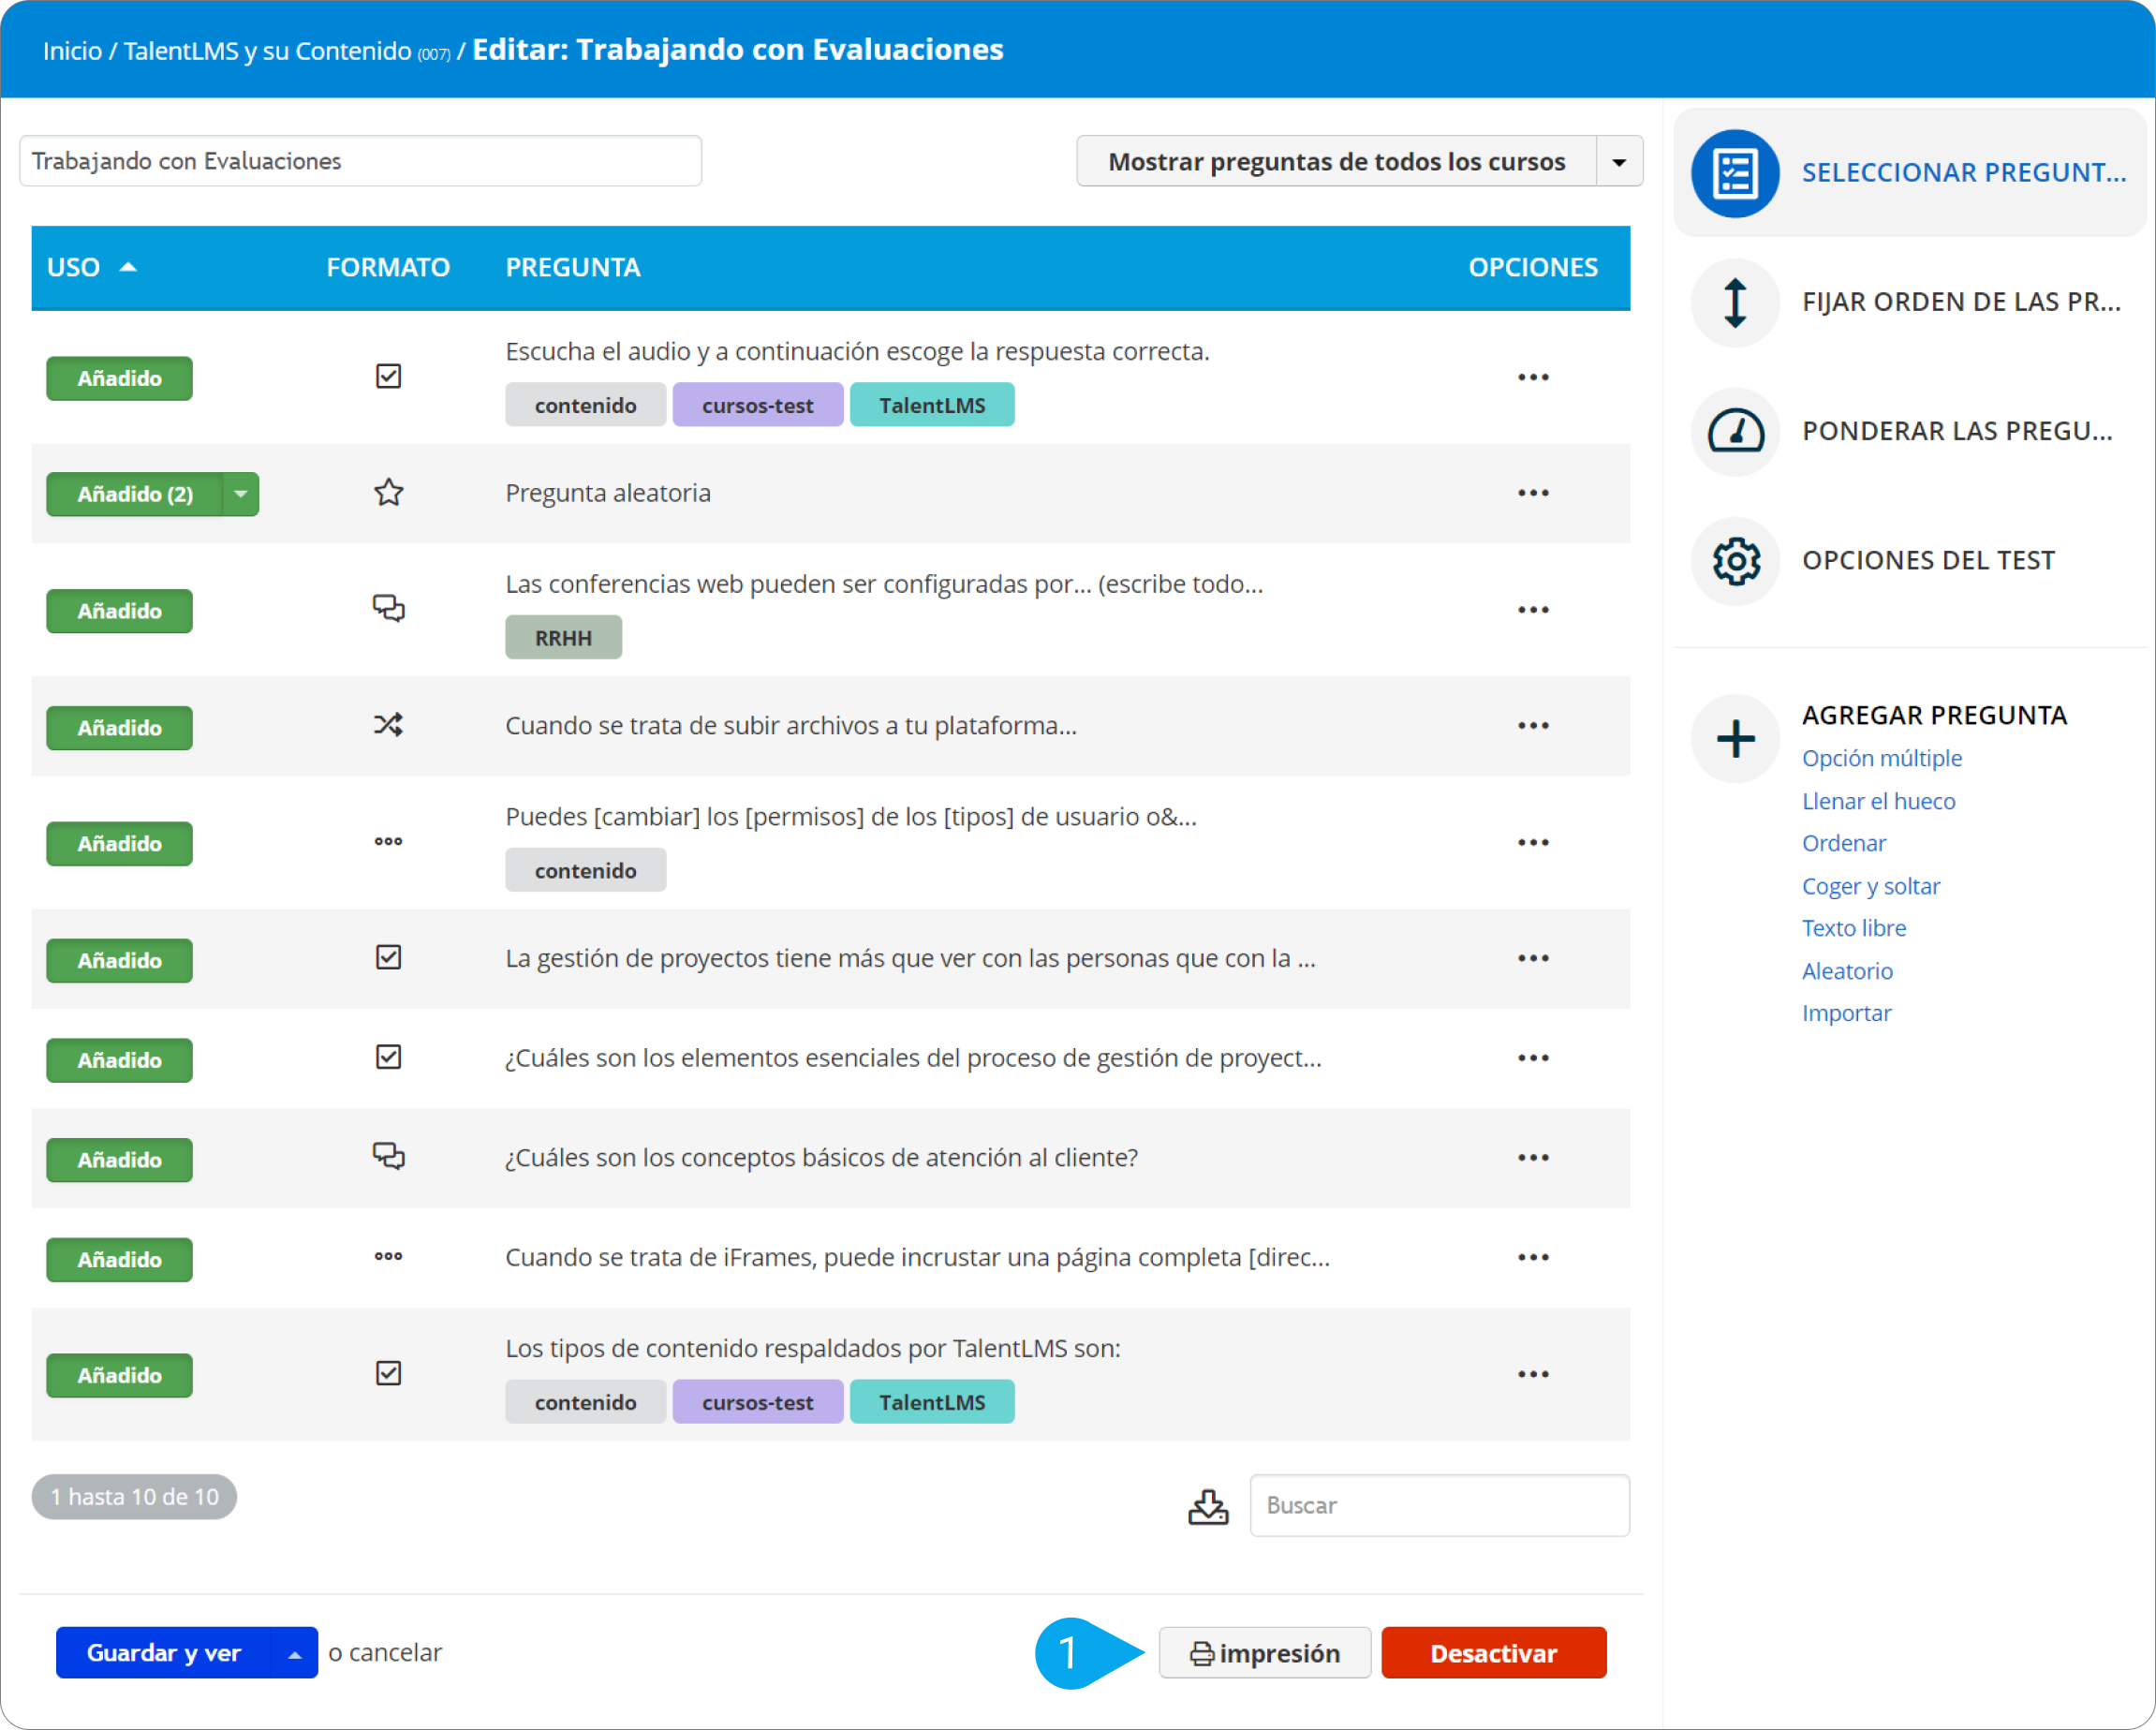Click the Seleccionar preguntas list icon
The image size is (2156, 1730).
1735,173
